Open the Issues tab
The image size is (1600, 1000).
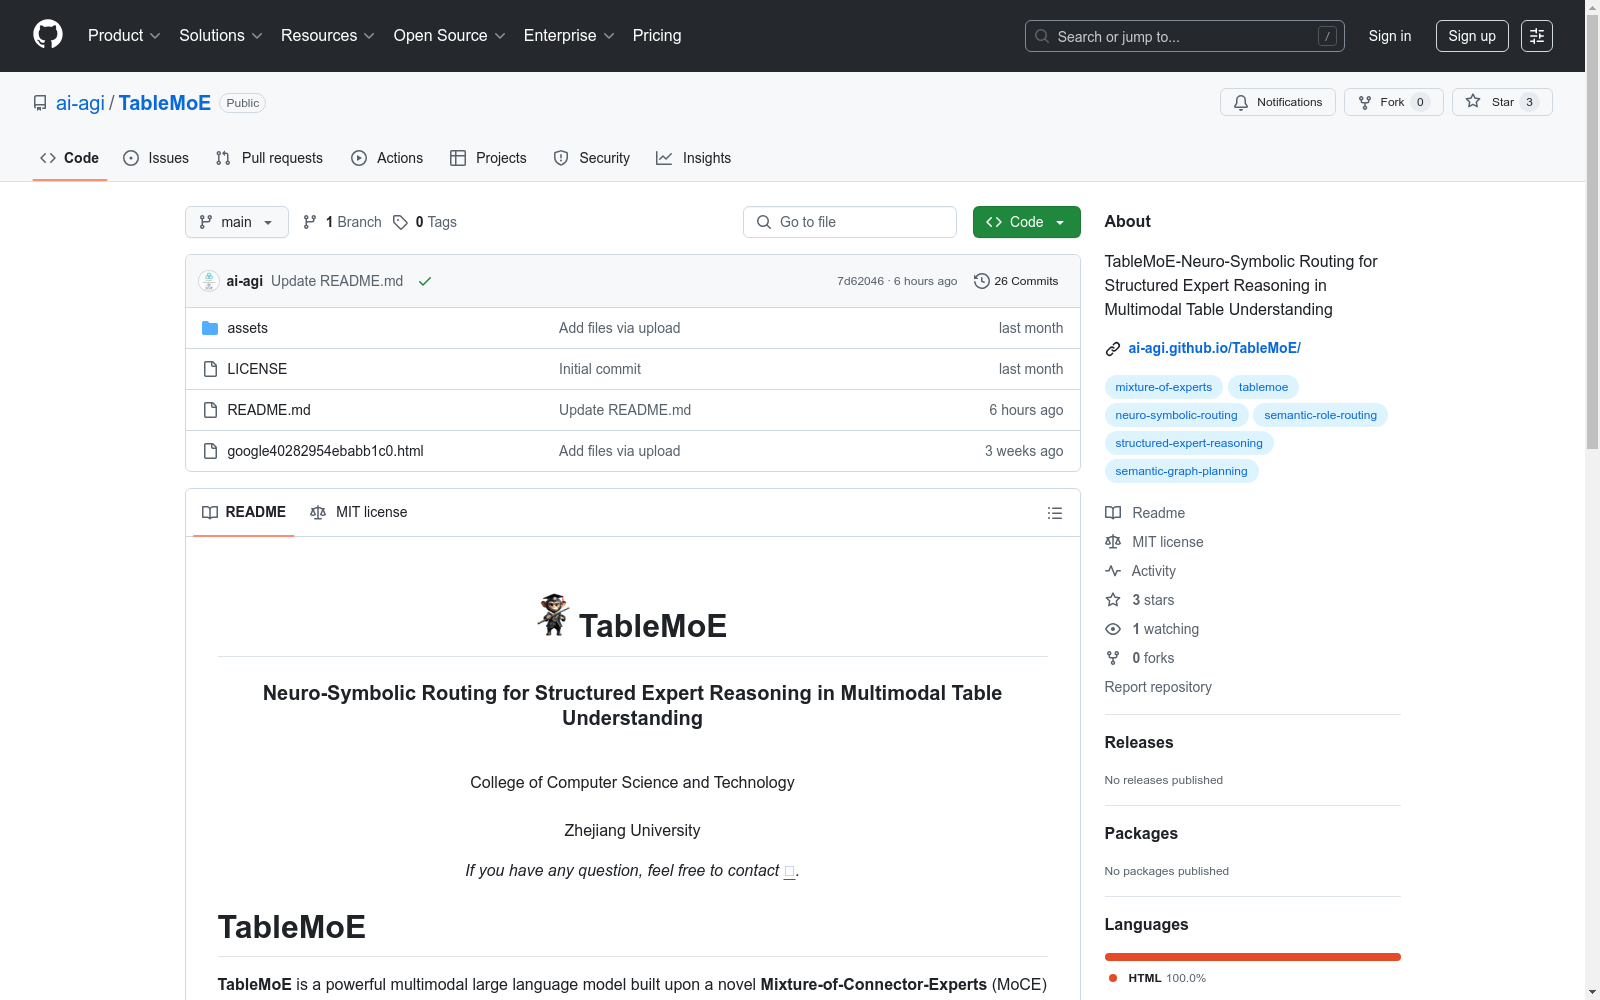[x=156, y=158]
